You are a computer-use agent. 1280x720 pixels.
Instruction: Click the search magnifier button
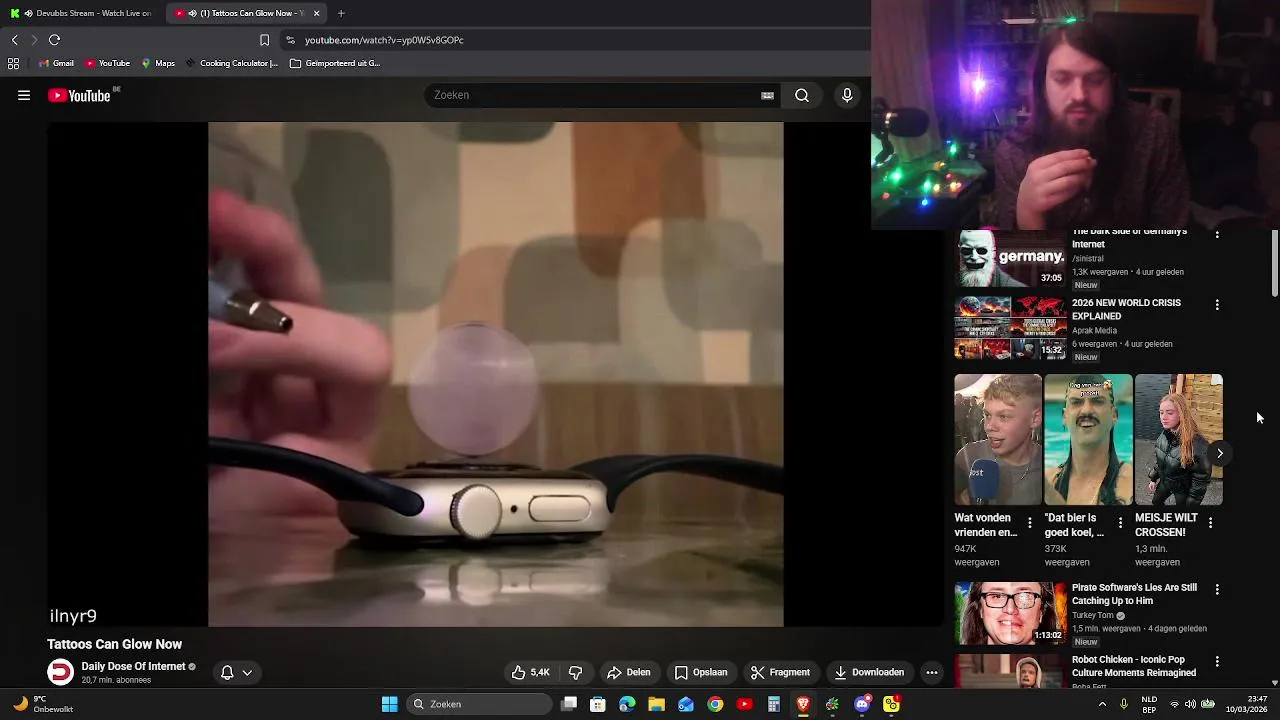click(802, 95)
